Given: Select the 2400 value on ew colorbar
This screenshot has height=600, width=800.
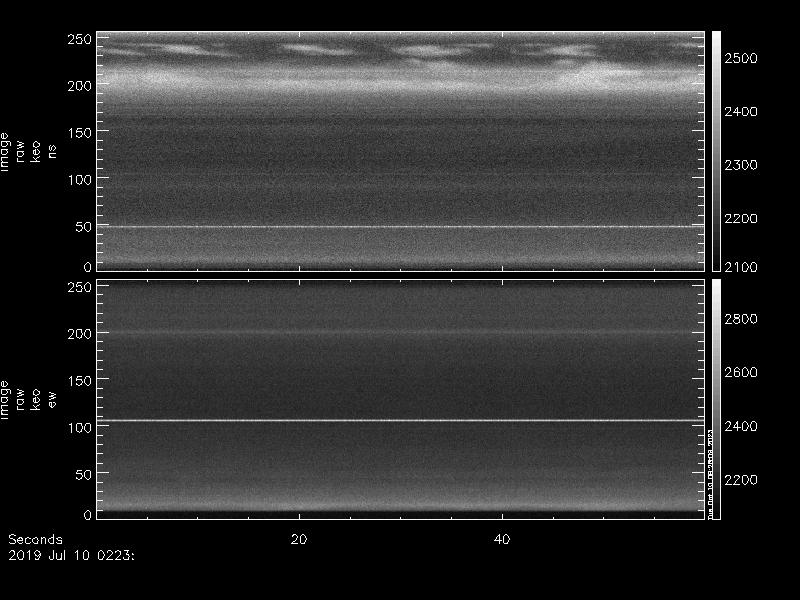Looking at the screenshot, I should point(741,426).
